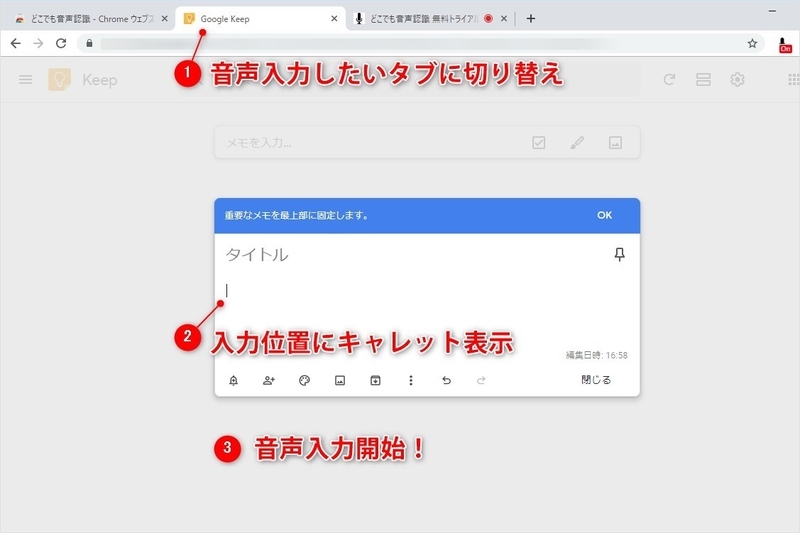
Task: Dismiss the blue pin tip with OK
Action: pyautogui.click(x=604, y=215)
